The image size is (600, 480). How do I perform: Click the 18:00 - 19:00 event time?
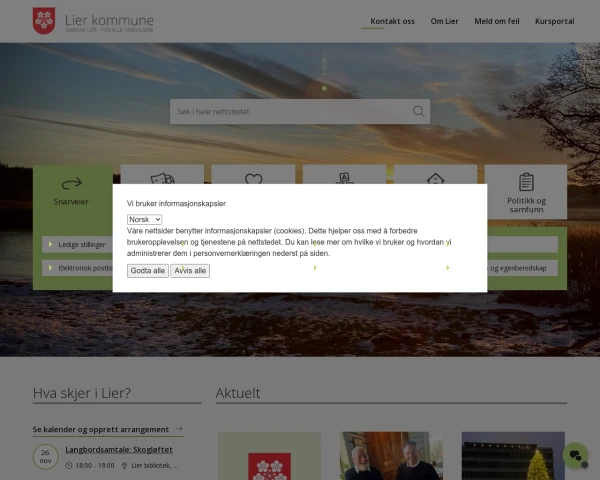(x=95, y=465)
